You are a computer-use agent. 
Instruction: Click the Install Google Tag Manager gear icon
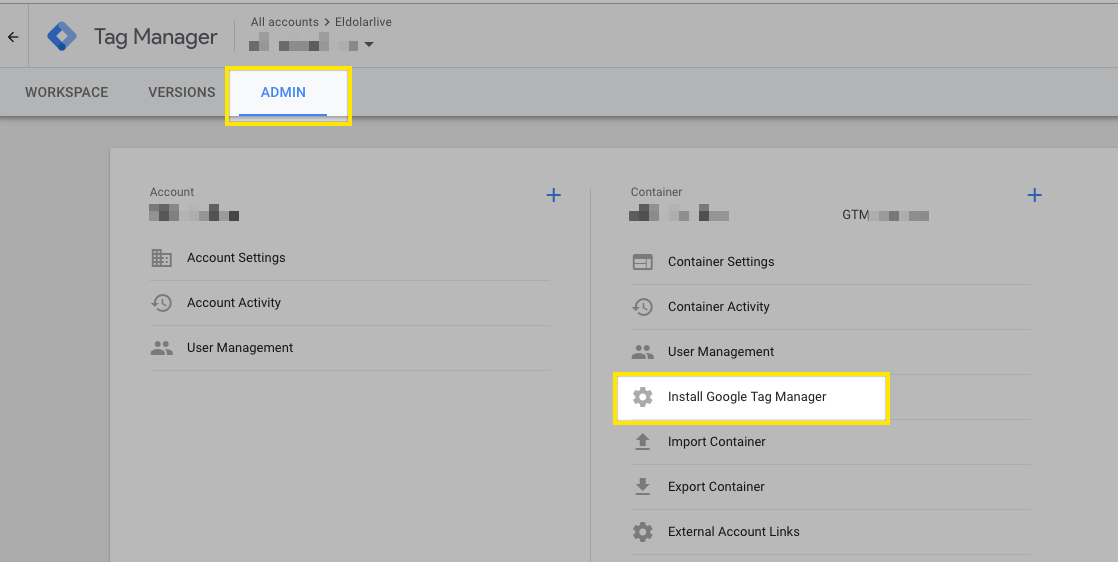(x=642, y=397)
